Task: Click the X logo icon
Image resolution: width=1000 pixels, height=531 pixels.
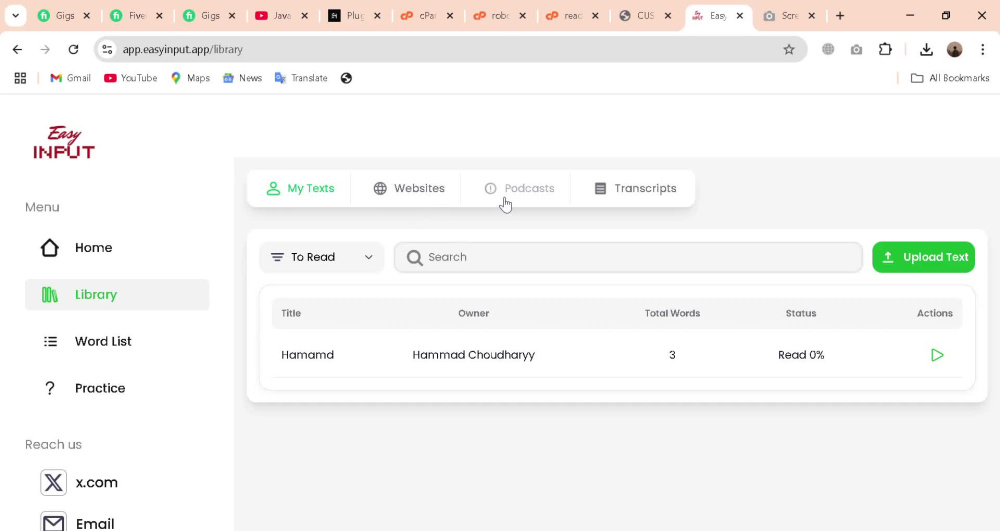Action: (54, 483)
